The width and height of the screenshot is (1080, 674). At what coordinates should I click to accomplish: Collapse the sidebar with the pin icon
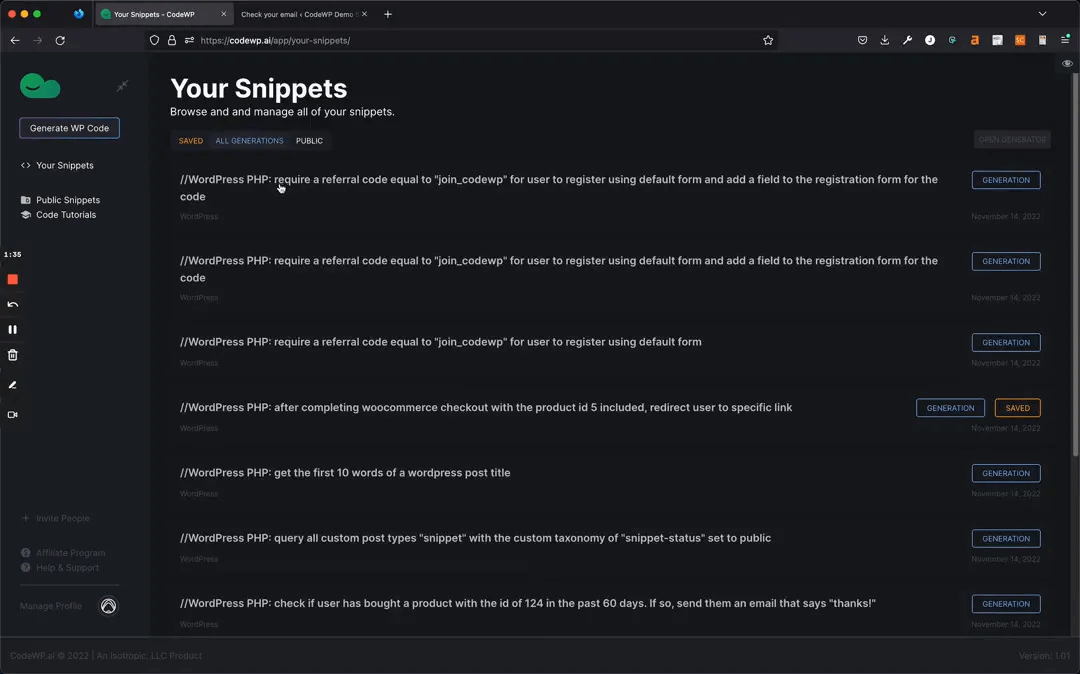tap(122, 86)
